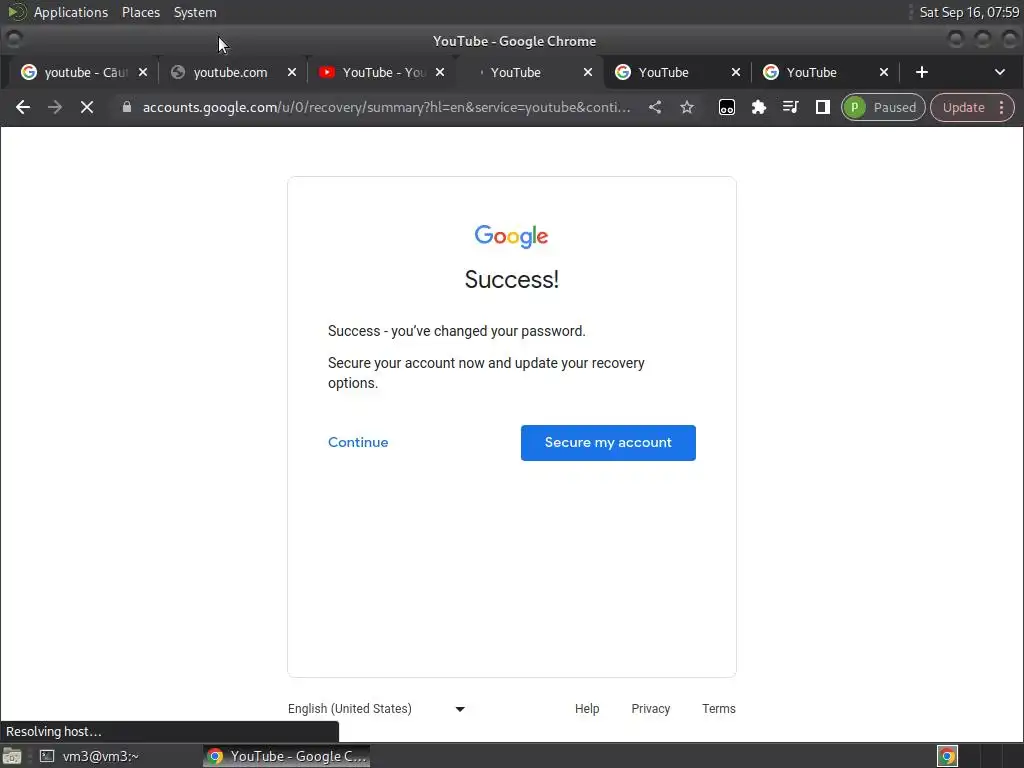Close the youtube.com tab
This screenshot has width=1024, height=768.
point(292,72)
